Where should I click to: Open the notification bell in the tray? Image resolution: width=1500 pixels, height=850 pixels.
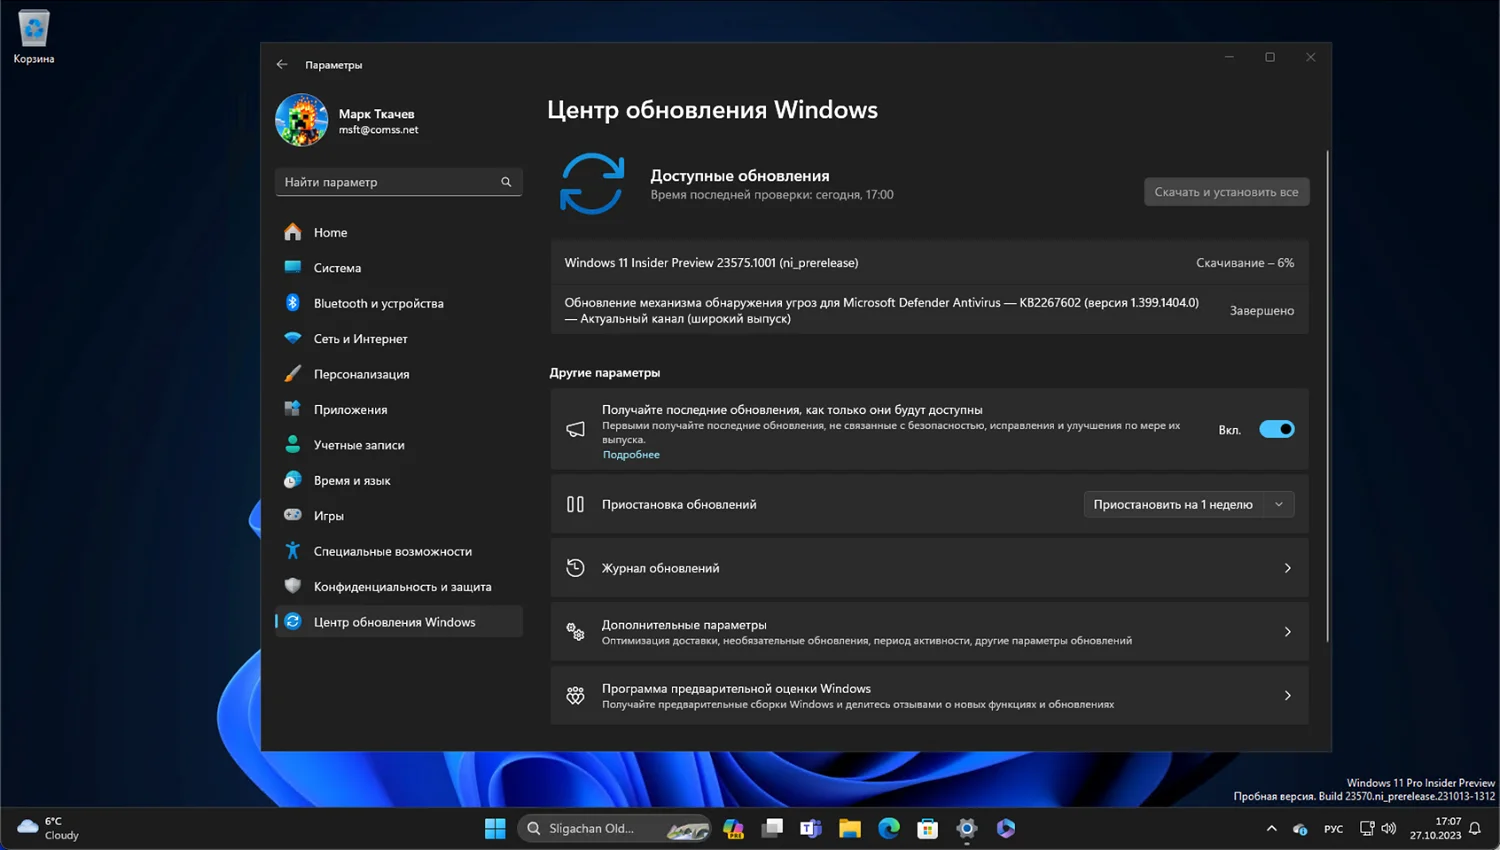point(1475,828)
